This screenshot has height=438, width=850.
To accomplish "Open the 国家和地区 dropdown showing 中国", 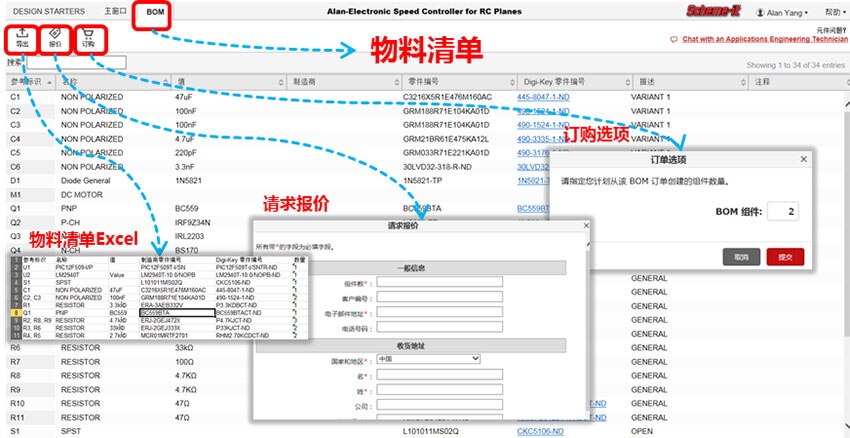I will (429, 359).
